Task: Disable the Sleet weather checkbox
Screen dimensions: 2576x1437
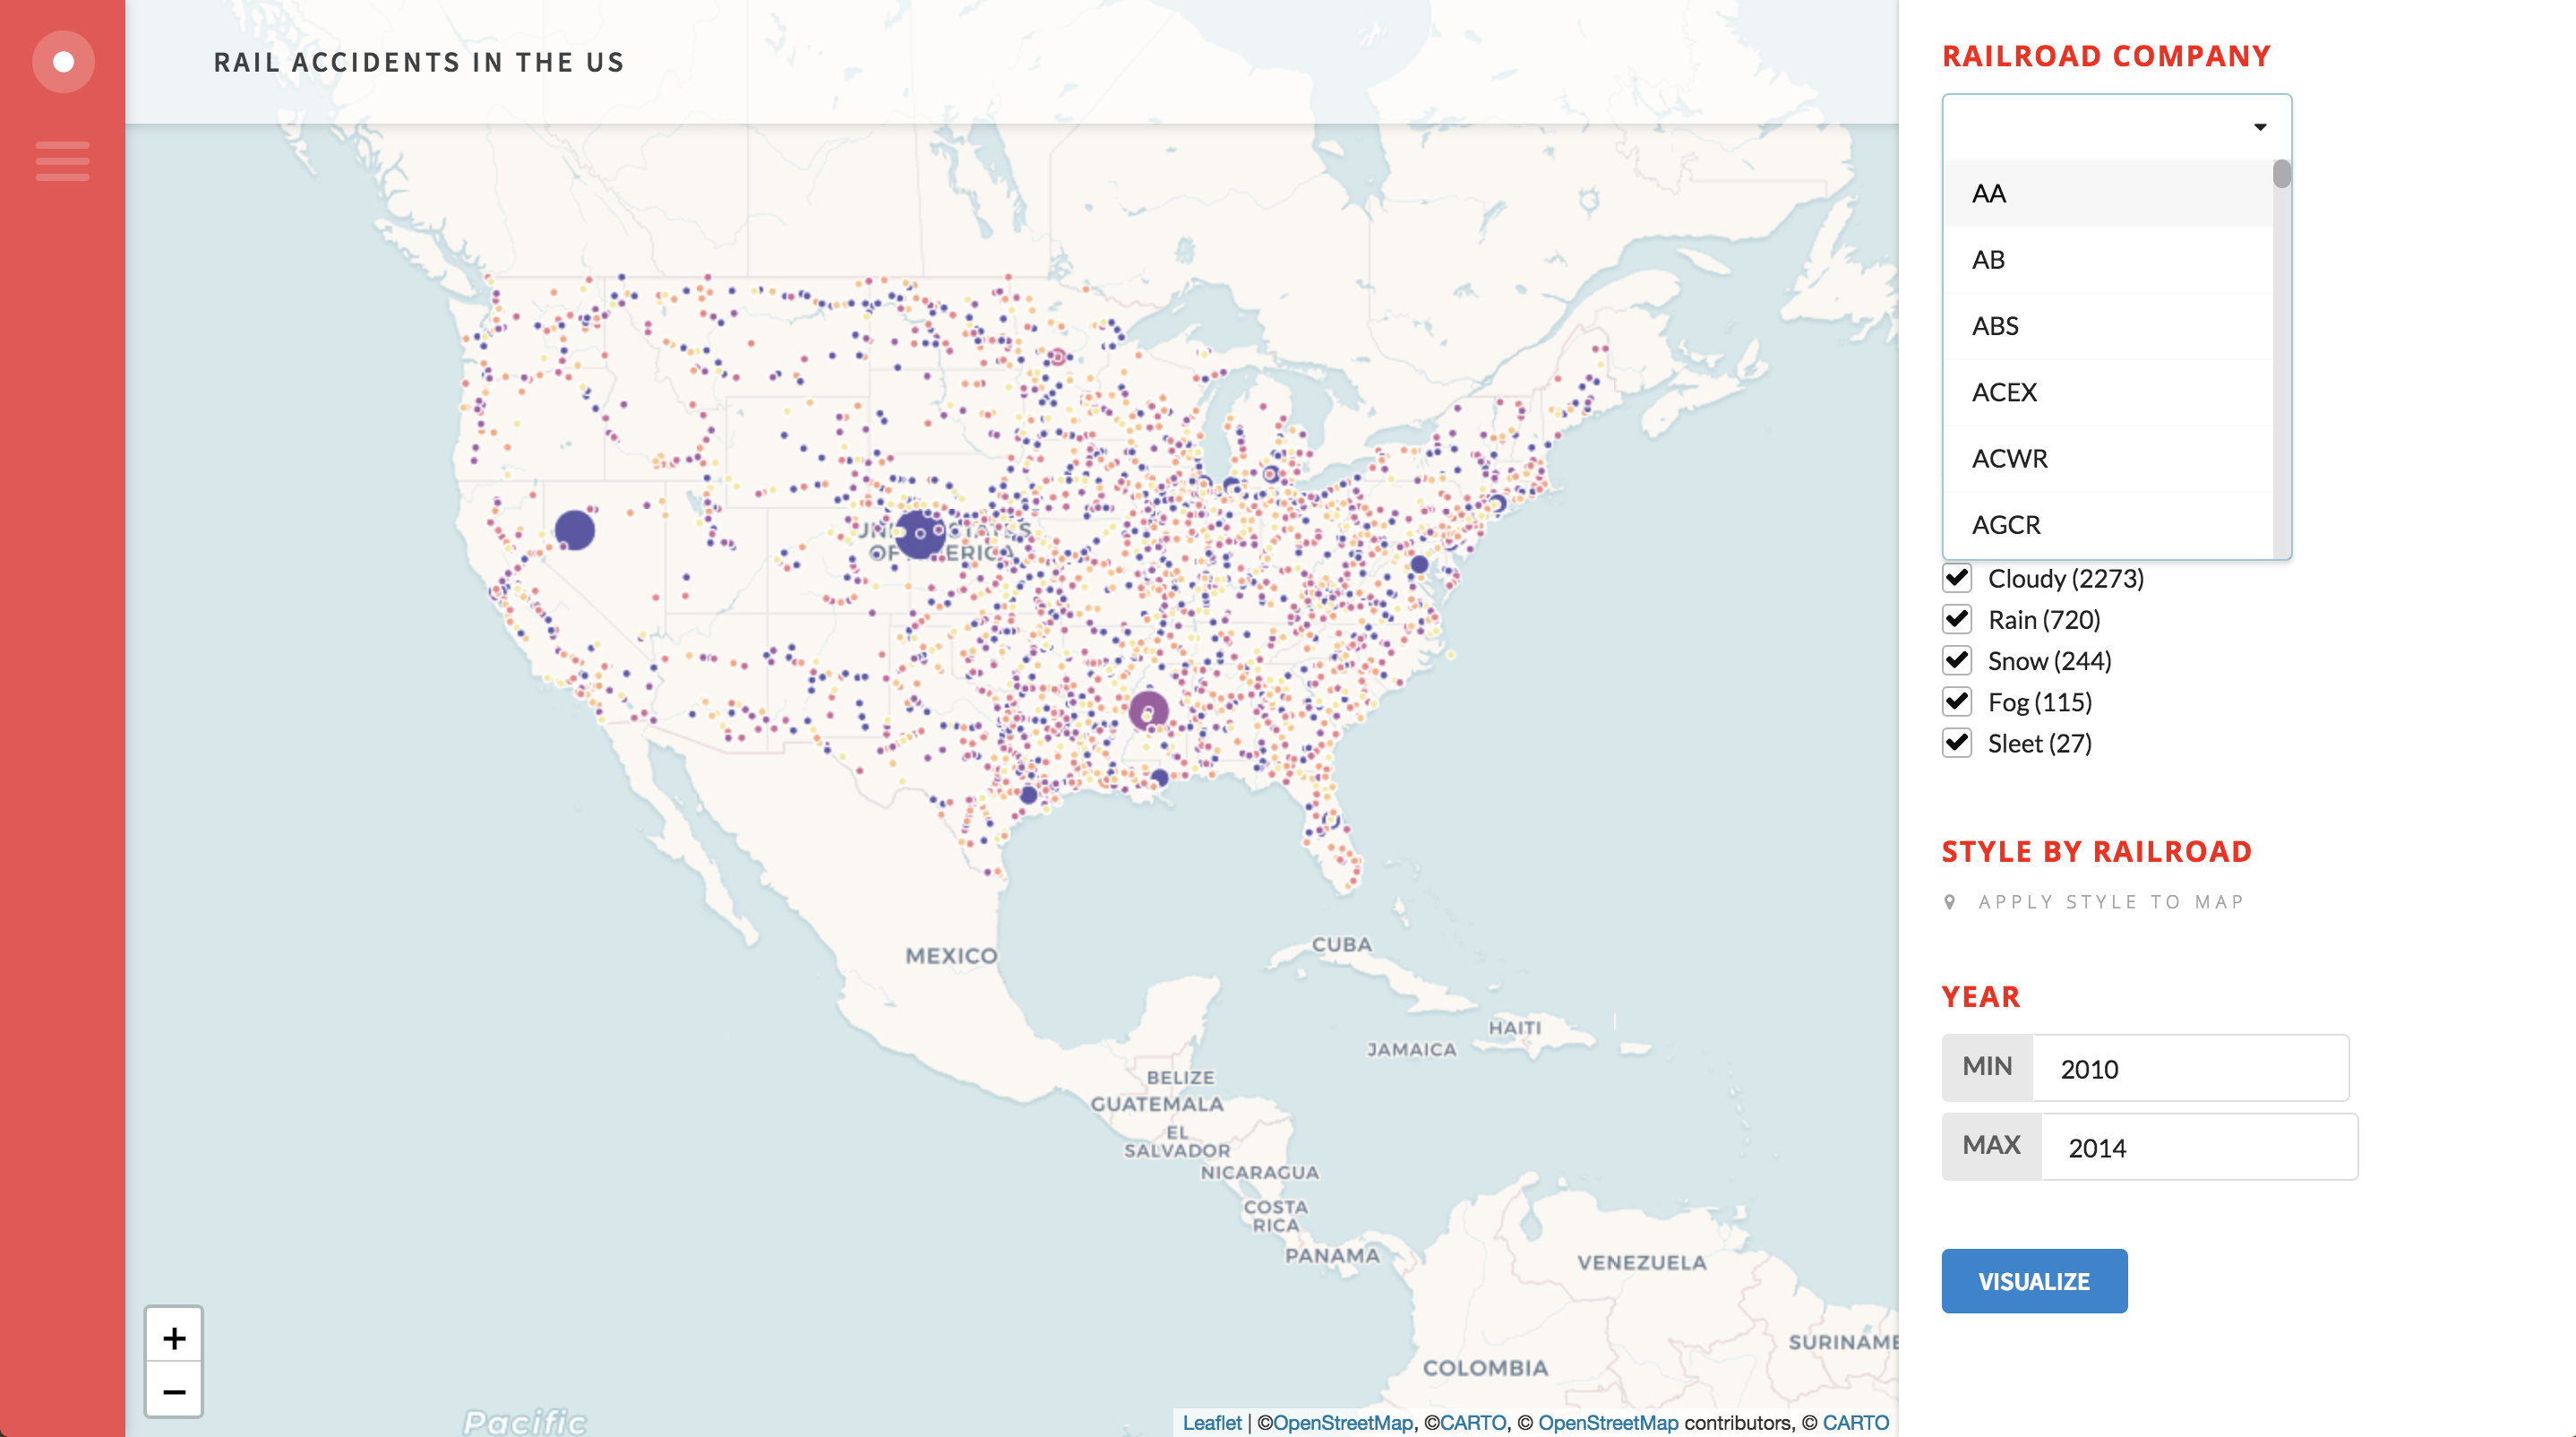Action: point(1957,743)
